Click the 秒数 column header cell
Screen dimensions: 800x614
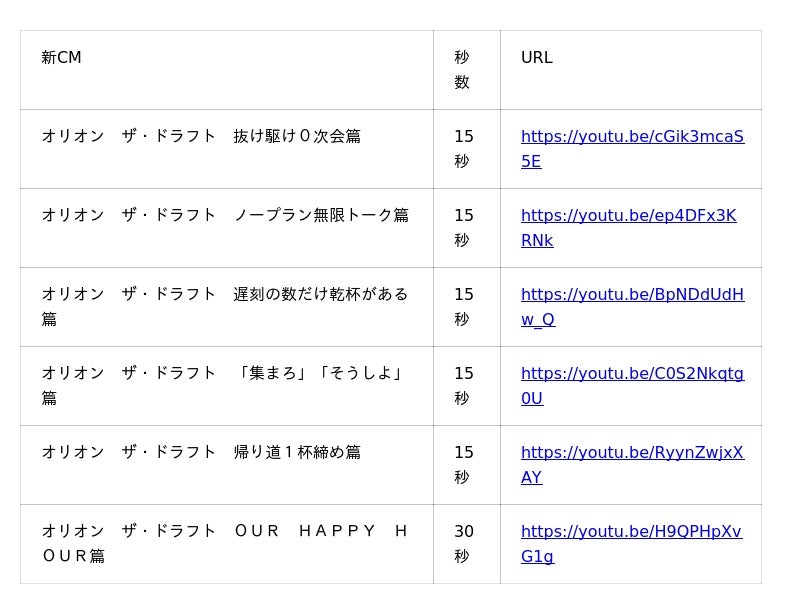click(x=466, y=70)
